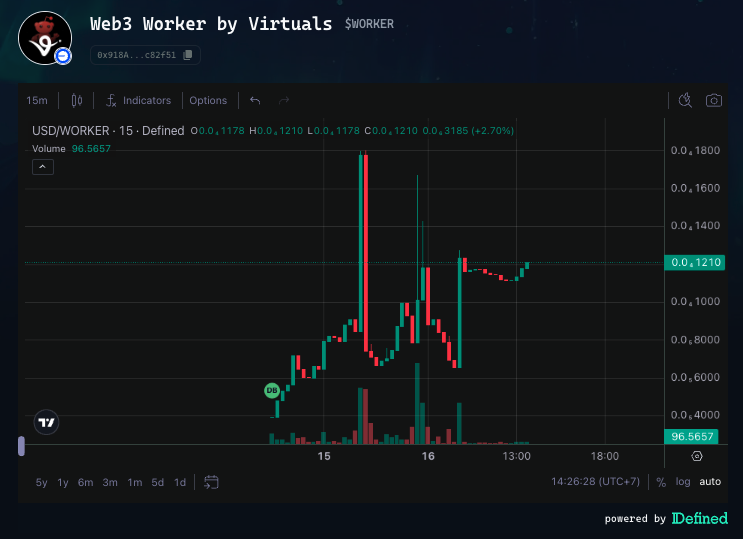Select the 1y time range
This screenshot has width=743, height=539.
[x=63, y=483]
